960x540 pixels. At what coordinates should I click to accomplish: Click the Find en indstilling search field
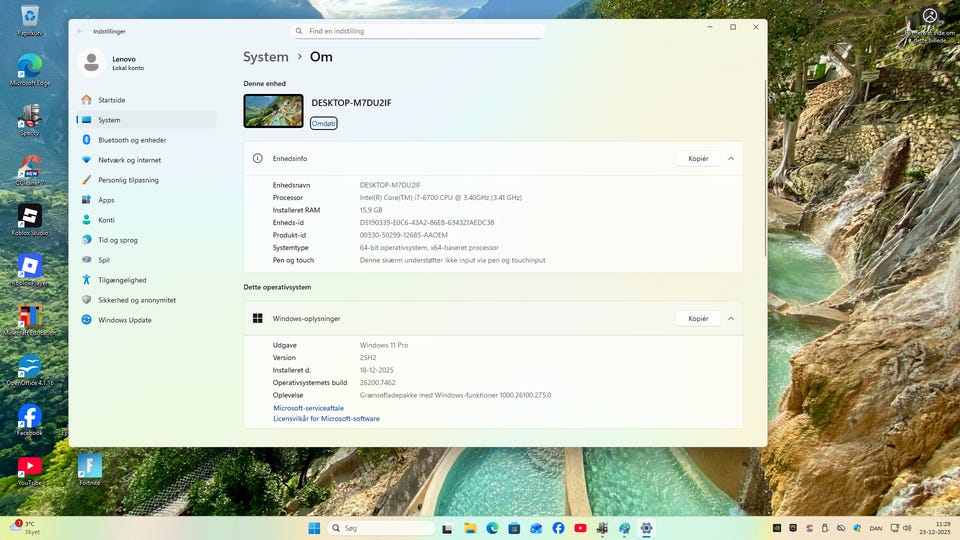point(420,31)
